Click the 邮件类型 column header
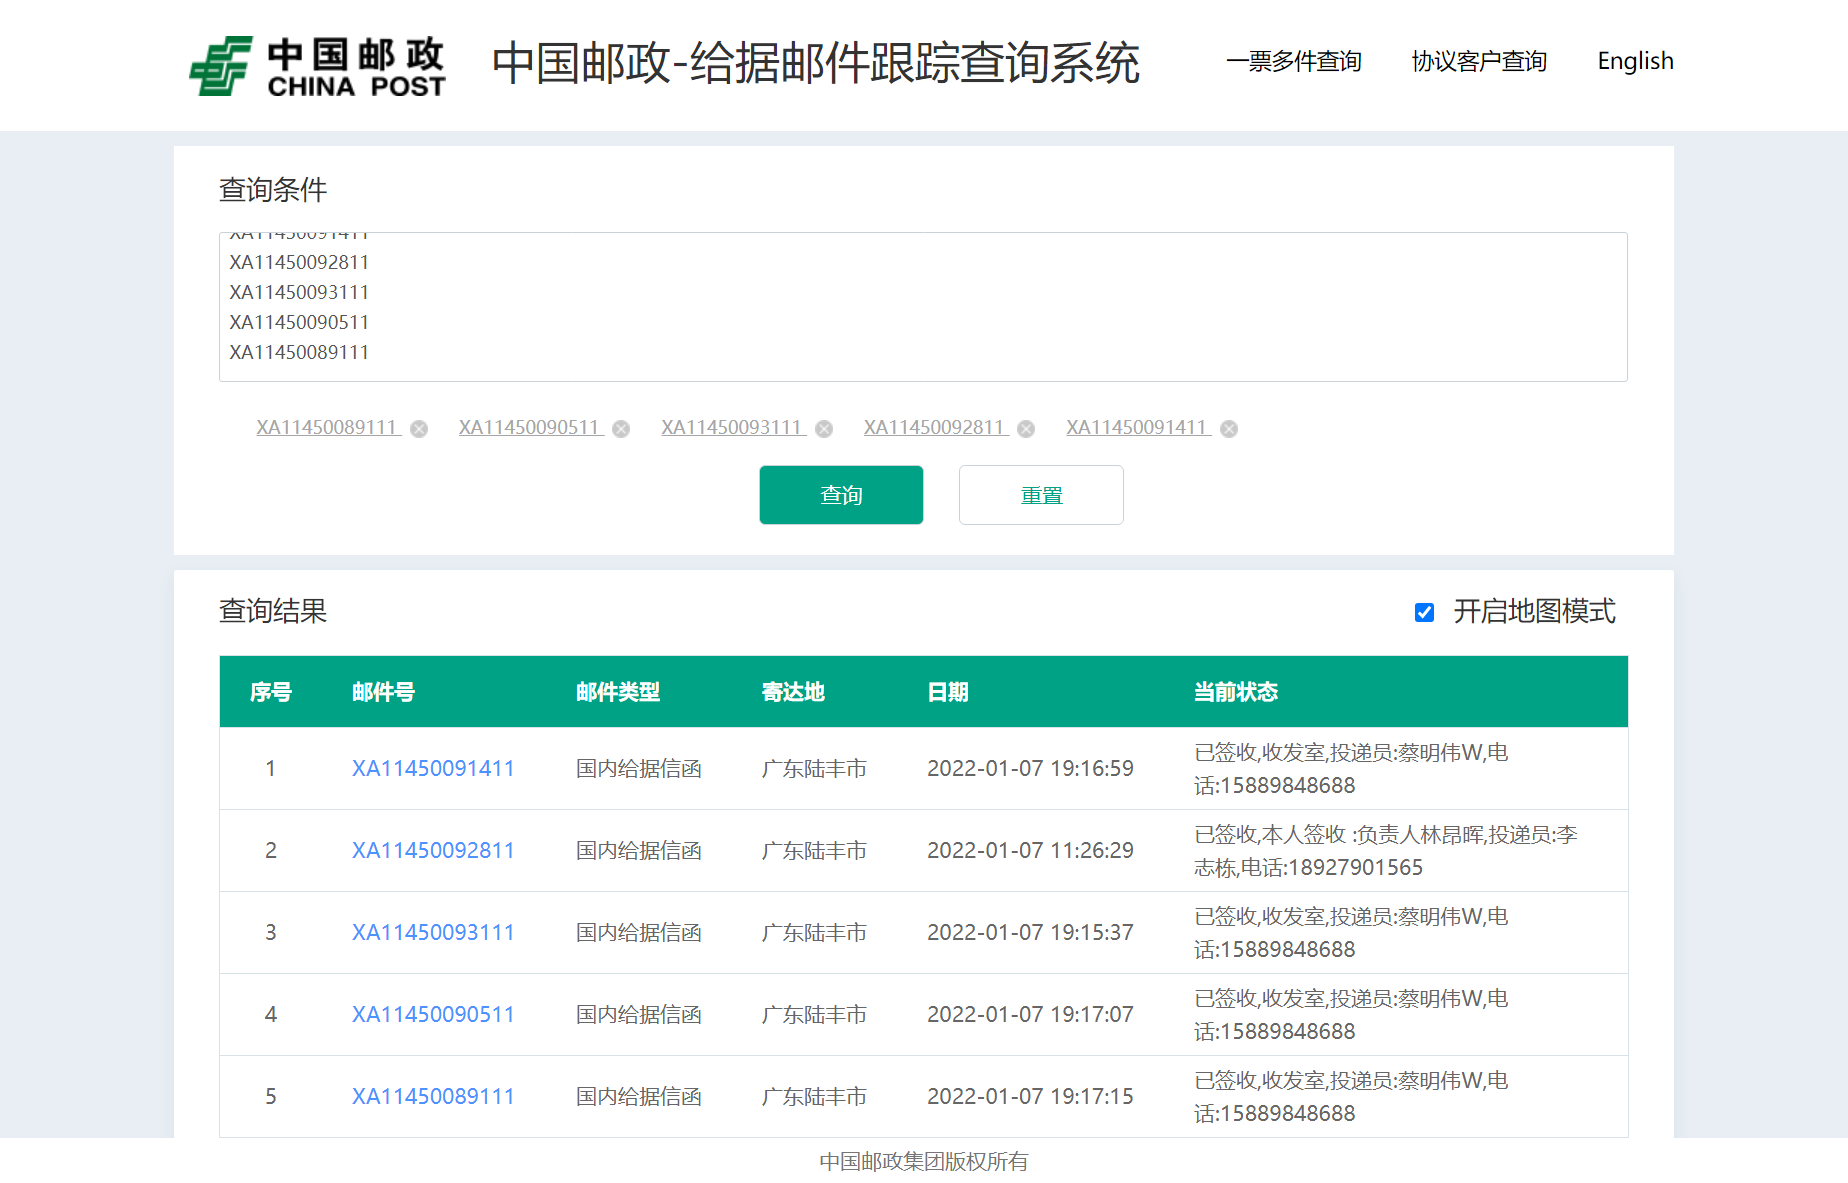This screenshot has width=1848, height=1183. coord(618,692)
